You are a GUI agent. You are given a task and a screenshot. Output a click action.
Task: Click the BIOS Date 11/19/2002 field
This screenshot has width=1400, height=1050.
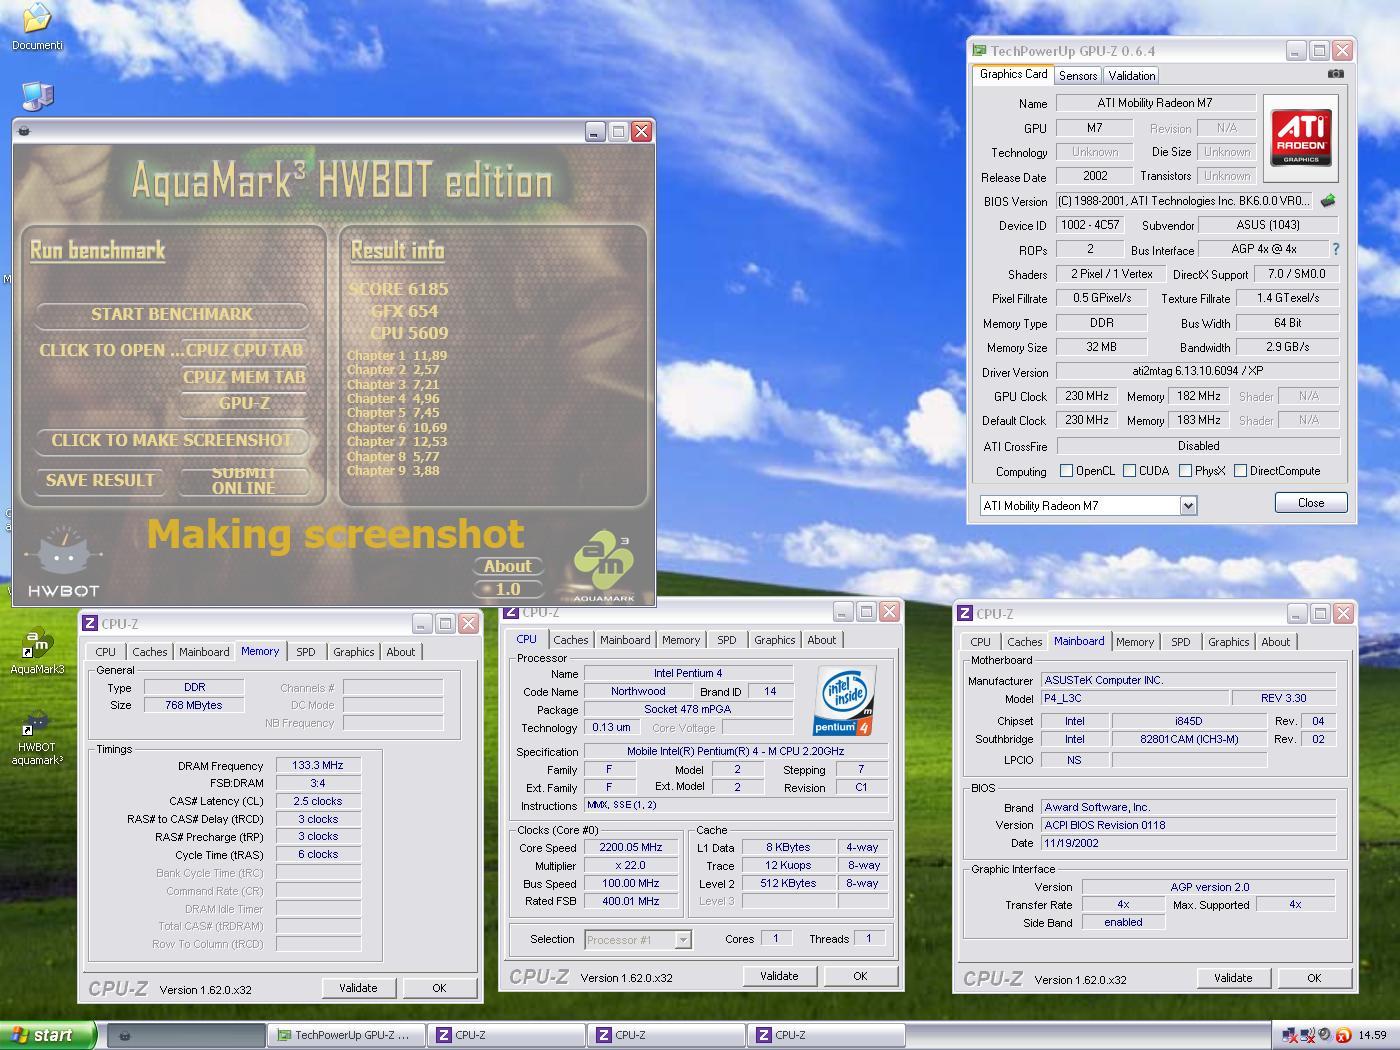pyautogui.click(x=1189, y=843)
